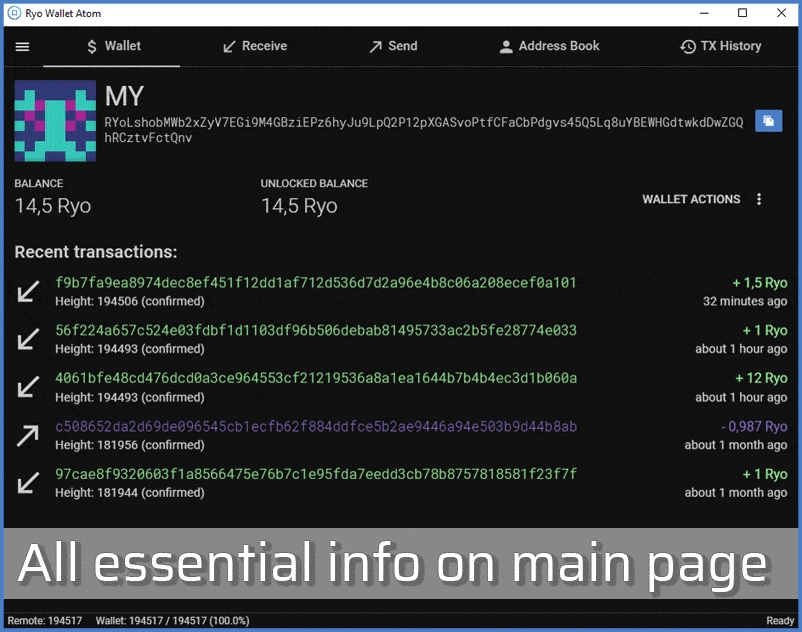Click 'Height: 194506 (confirmed)' text
This screenshot has width=802, height=632.
click(130, 301)
